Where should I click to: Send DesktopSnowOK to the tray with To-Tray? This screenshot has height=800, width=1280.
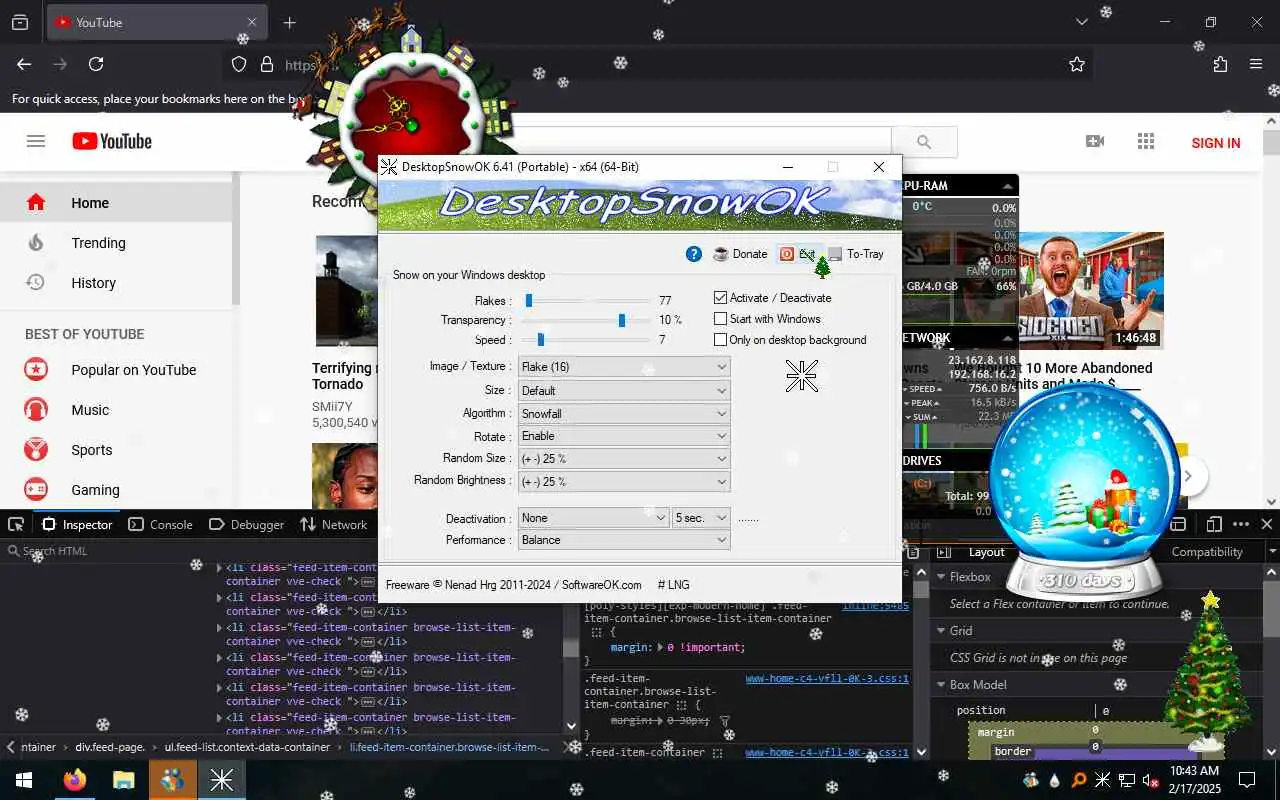(x=855, y=254)
